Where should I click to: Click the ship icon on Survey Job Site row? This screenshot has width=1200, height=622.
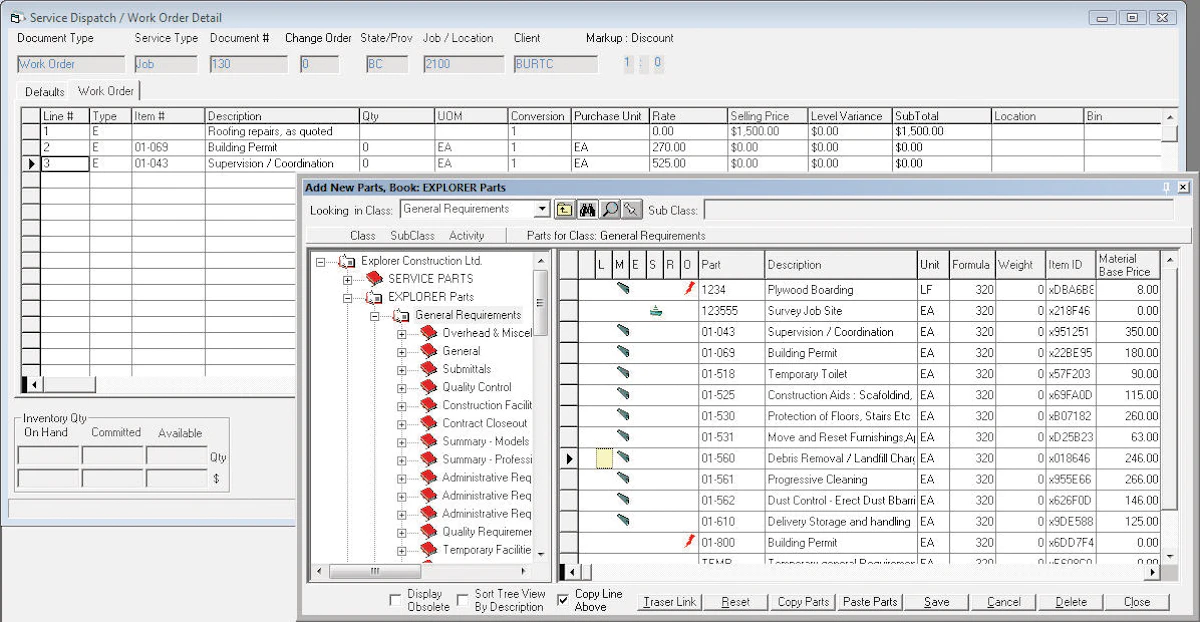point(656,311)
